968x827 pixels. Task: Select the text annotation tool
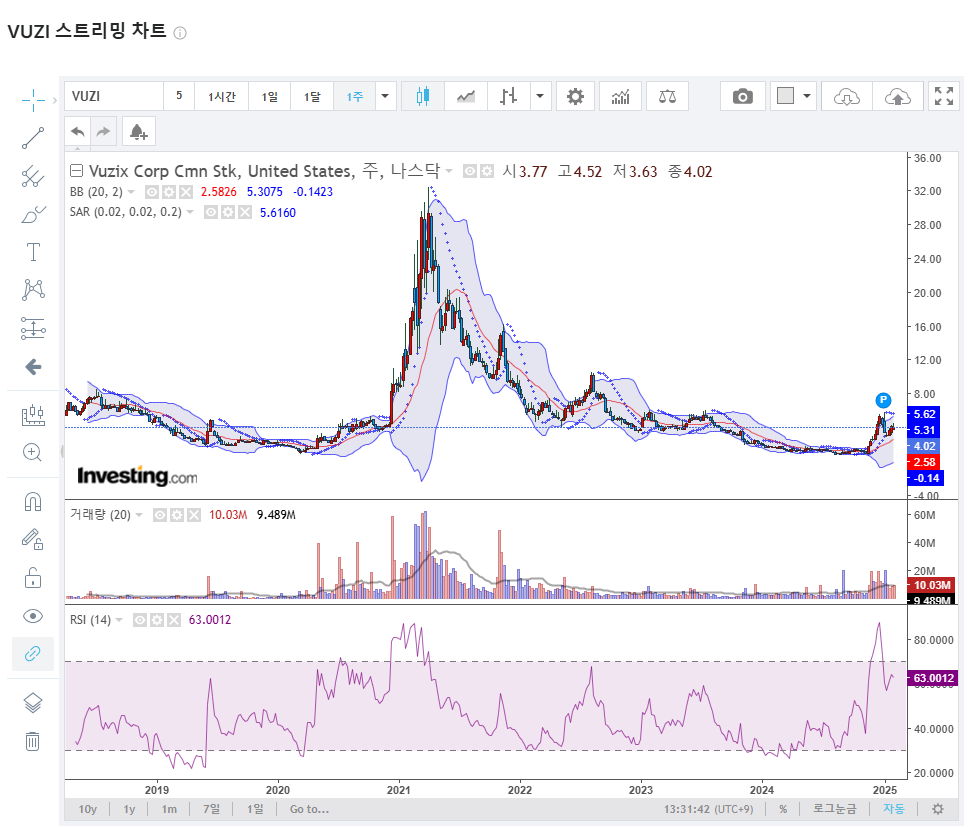click(33, 252)
